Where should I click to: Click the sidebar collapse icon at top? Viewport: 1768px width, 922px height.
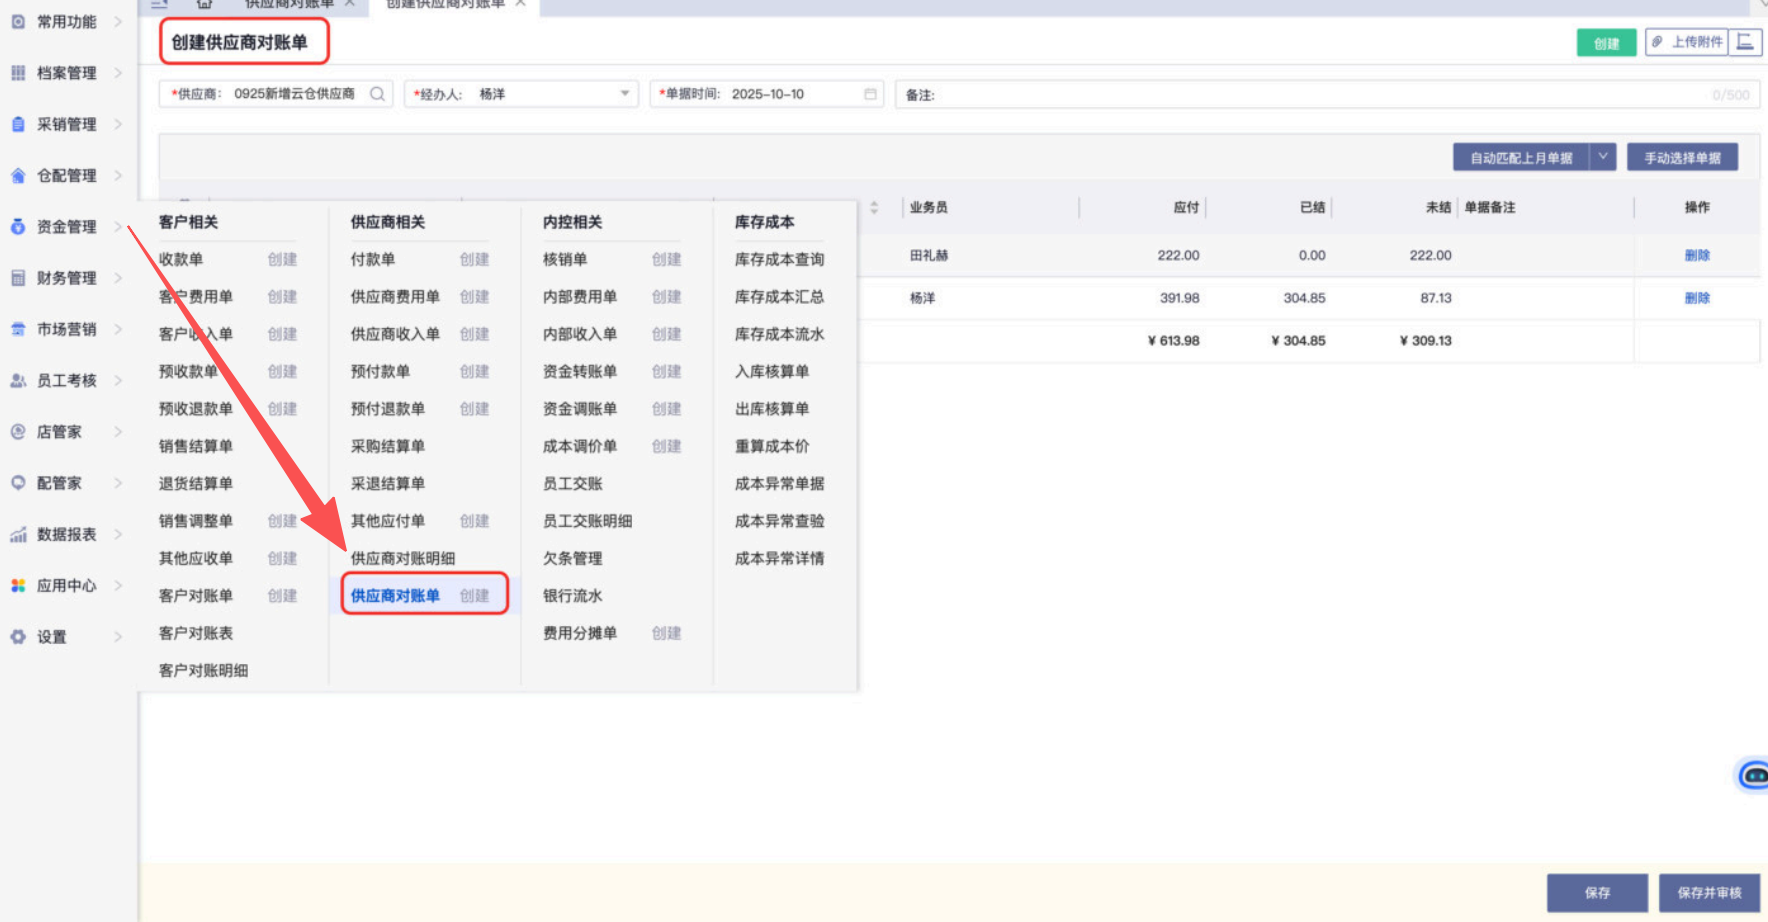(x=160, y=4)
